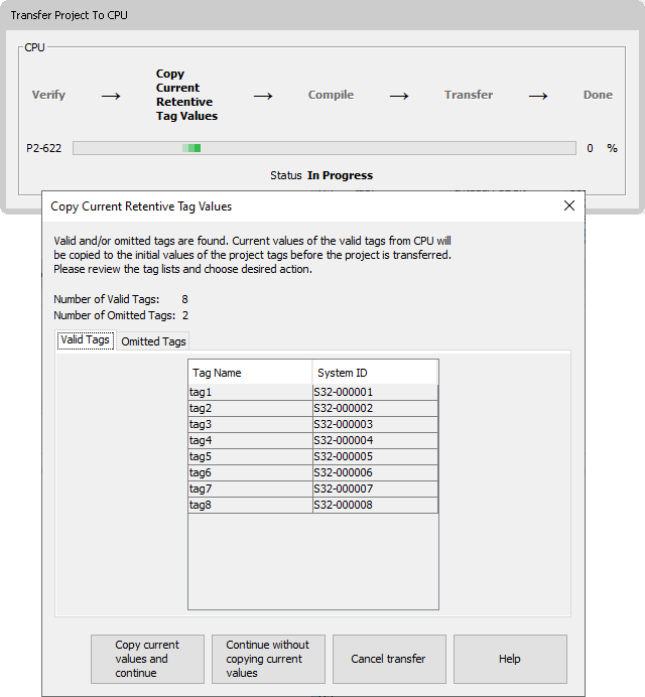The width and height of the screenshot is (645, 697).
Task: Pick tag4 from the tag list
Action: [249, 441]
